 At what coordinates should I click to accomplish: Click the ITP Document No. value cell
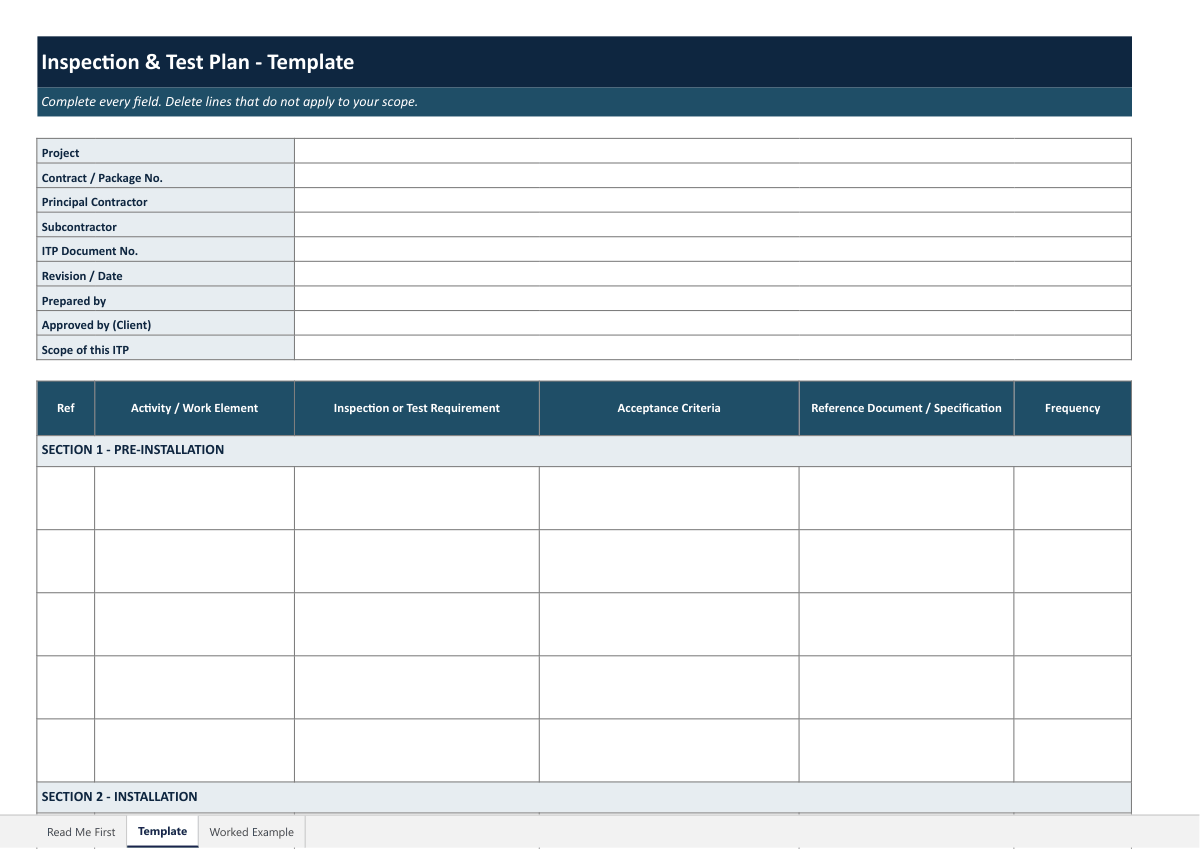pyautogui.click(x=713, y=249)
